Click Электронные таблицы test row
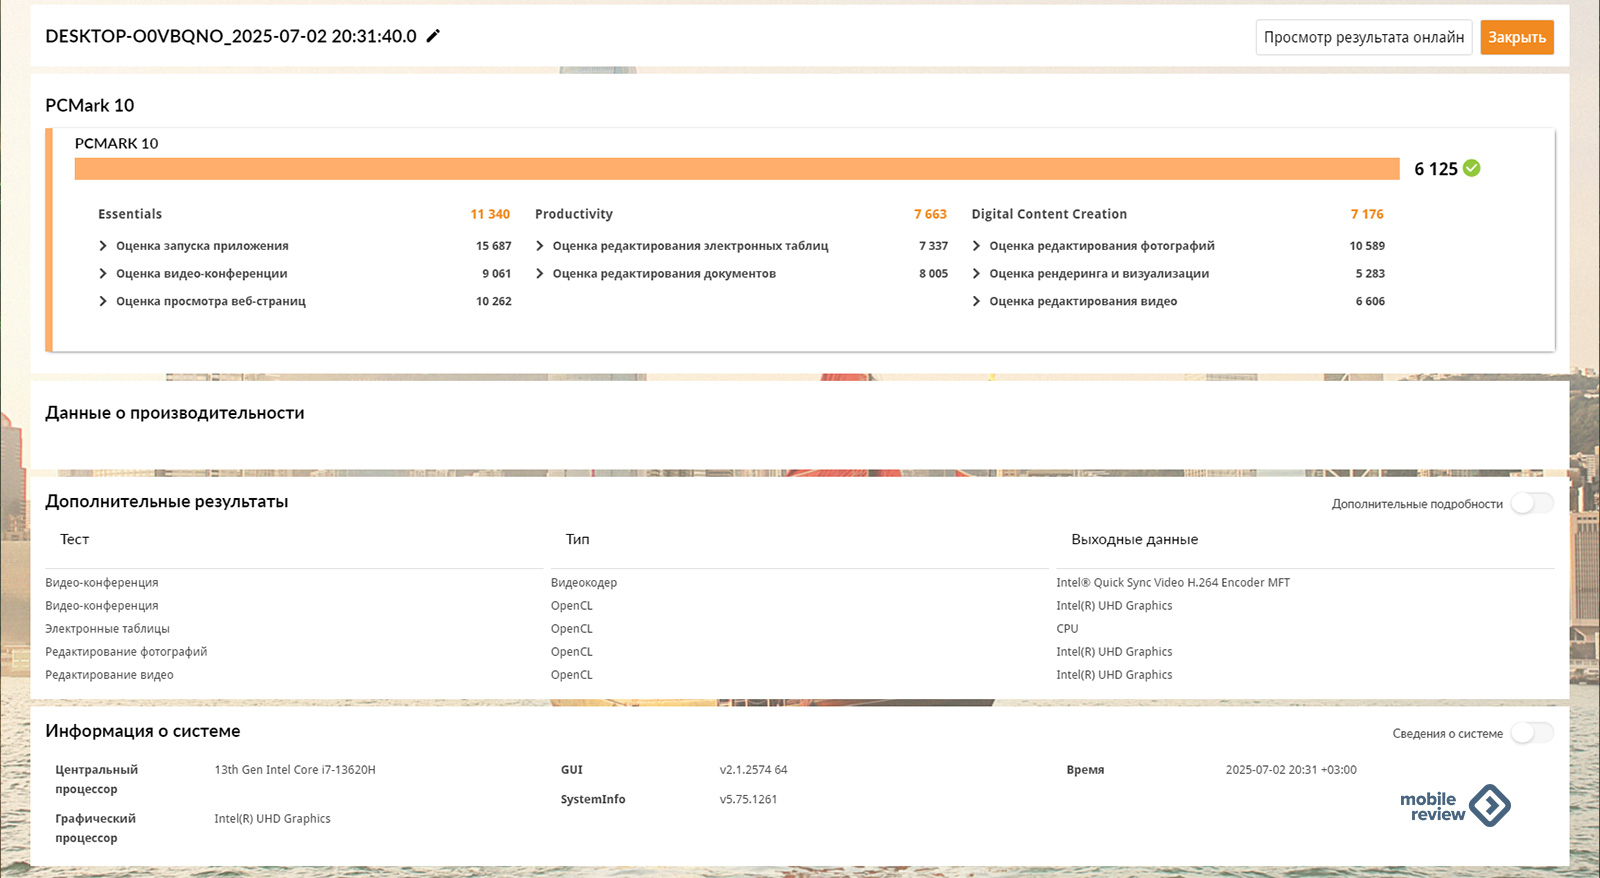The width and height of the screenshot is (1600, 878). [x=107, y=629]
